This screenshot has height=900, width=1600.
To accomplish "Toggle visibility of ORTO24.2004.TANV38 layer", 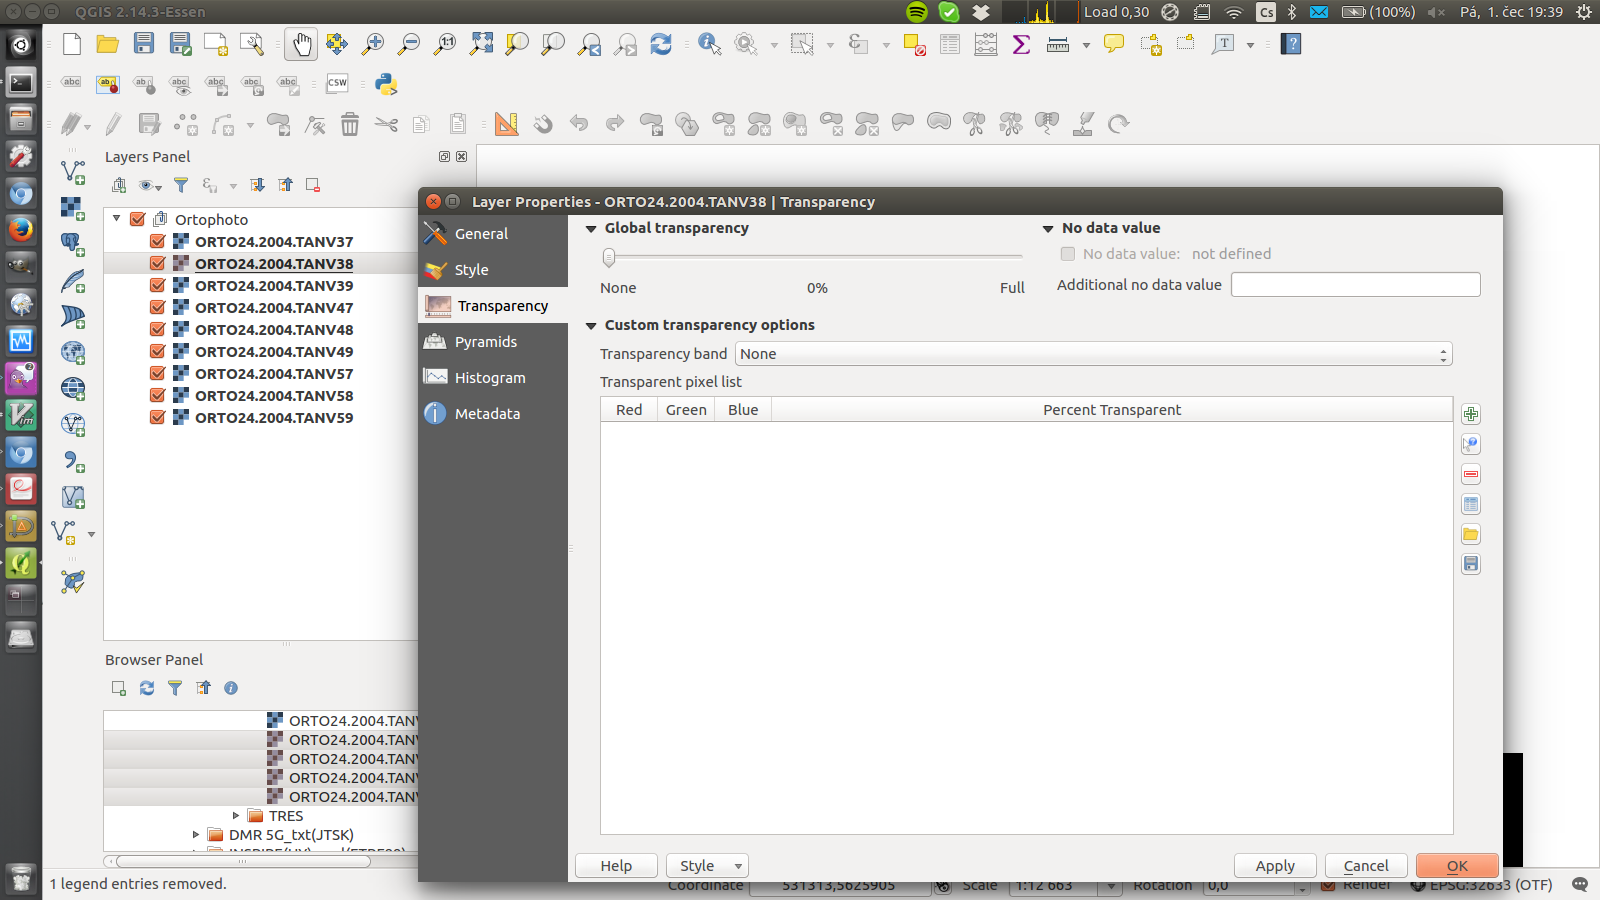I will [157, 263].
